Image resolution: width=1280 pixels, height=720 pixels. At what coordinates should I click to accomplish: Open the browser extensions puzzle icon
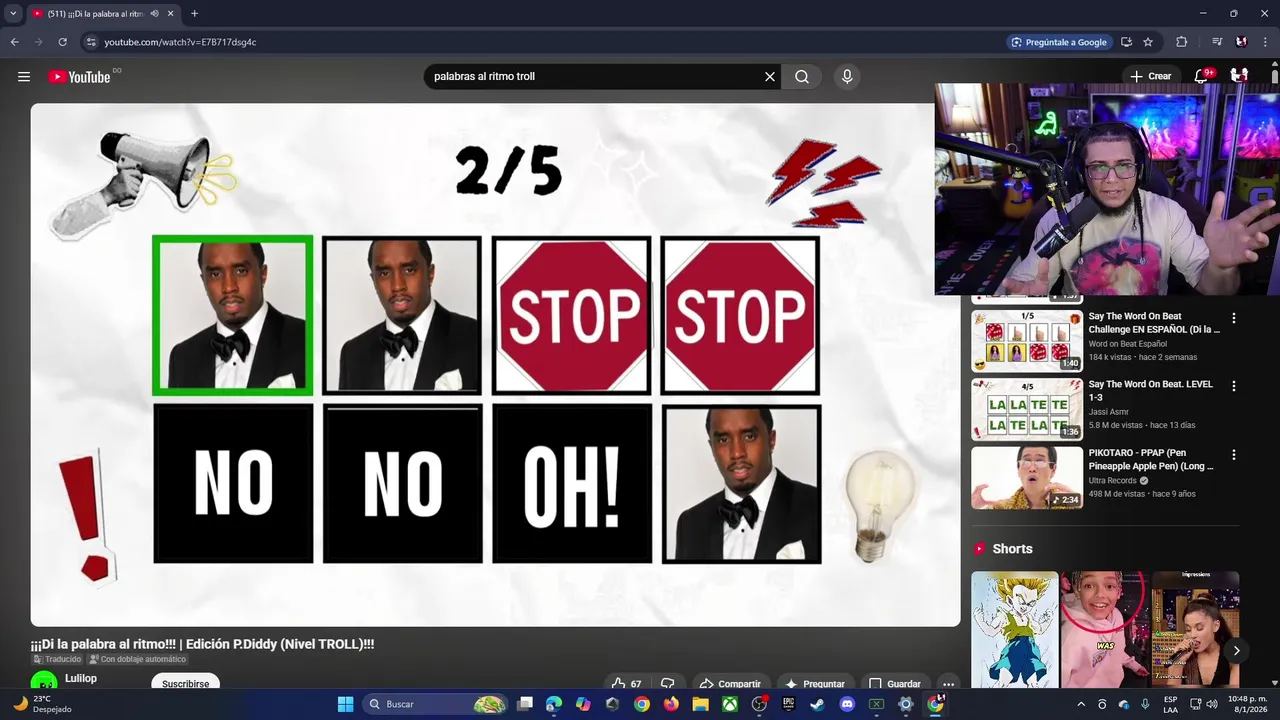pos(1181,42)
